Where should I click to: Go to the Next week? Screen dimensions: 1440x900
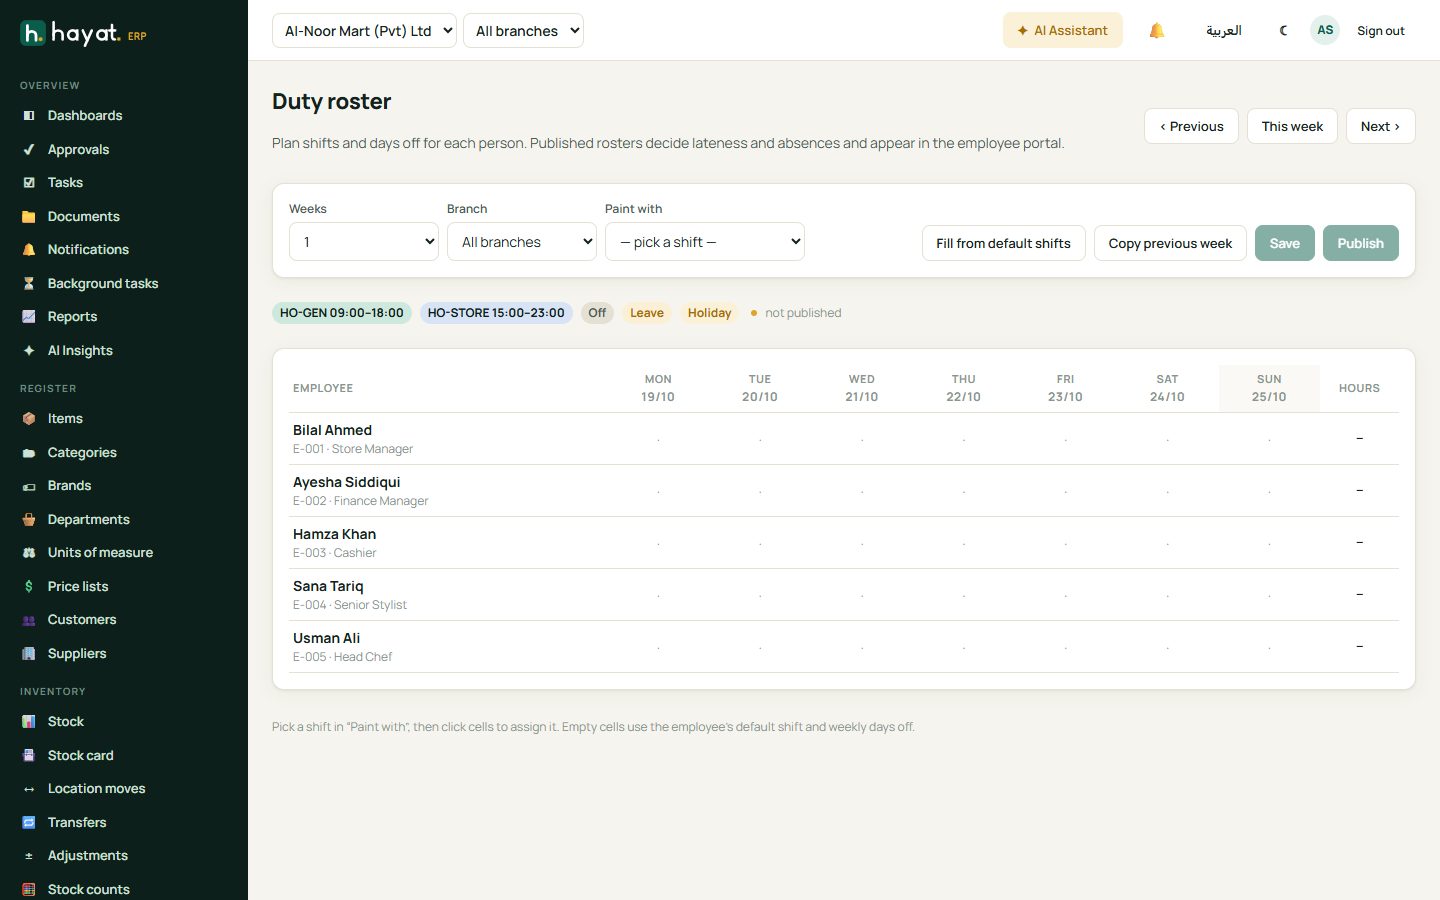coord(1380,126)
